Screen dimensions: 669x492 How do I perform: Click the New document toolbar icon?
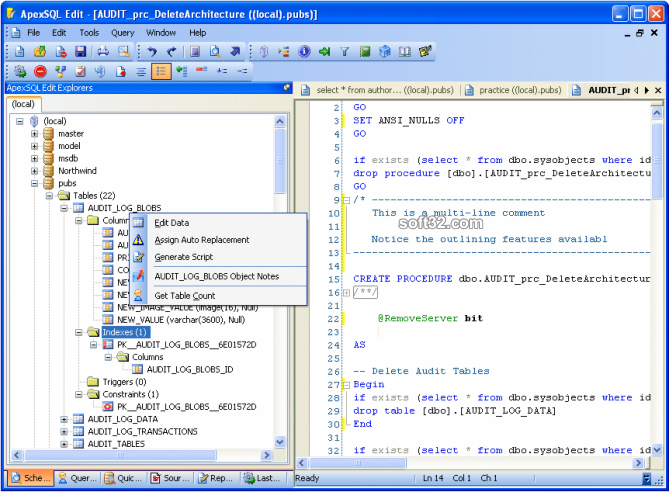(20, 52)
